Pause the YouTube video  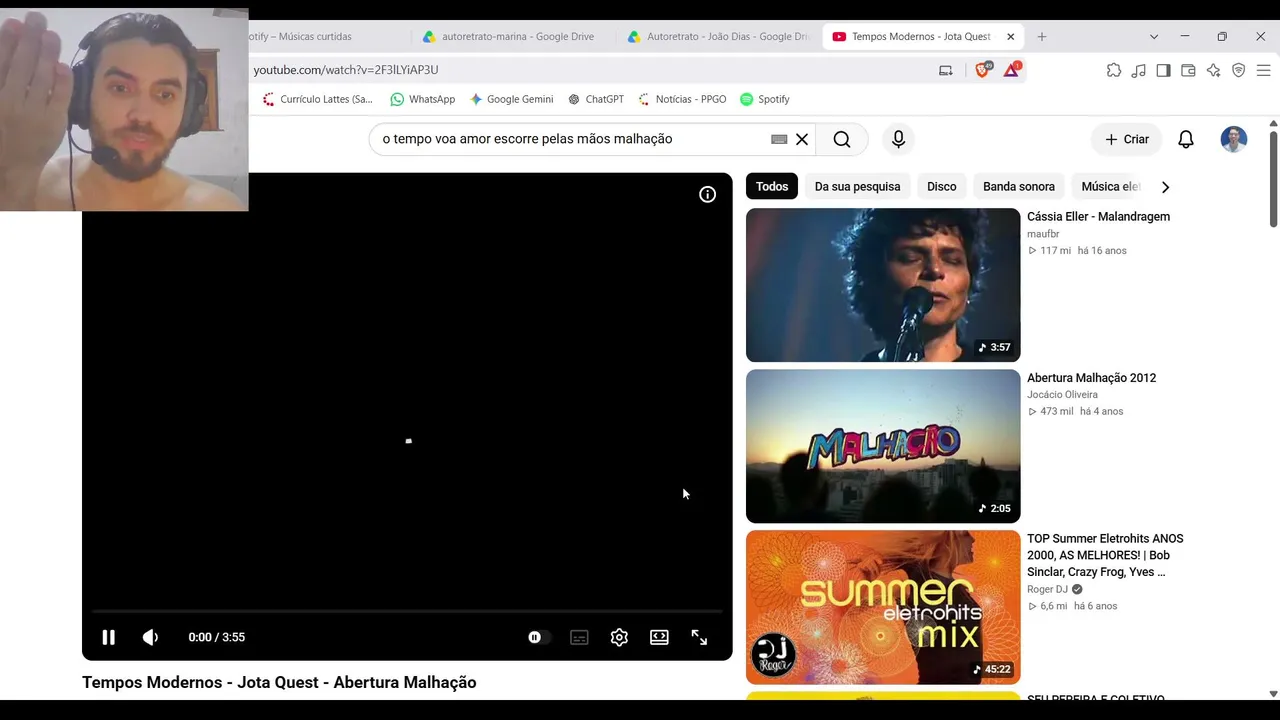[x=108, y=637]
